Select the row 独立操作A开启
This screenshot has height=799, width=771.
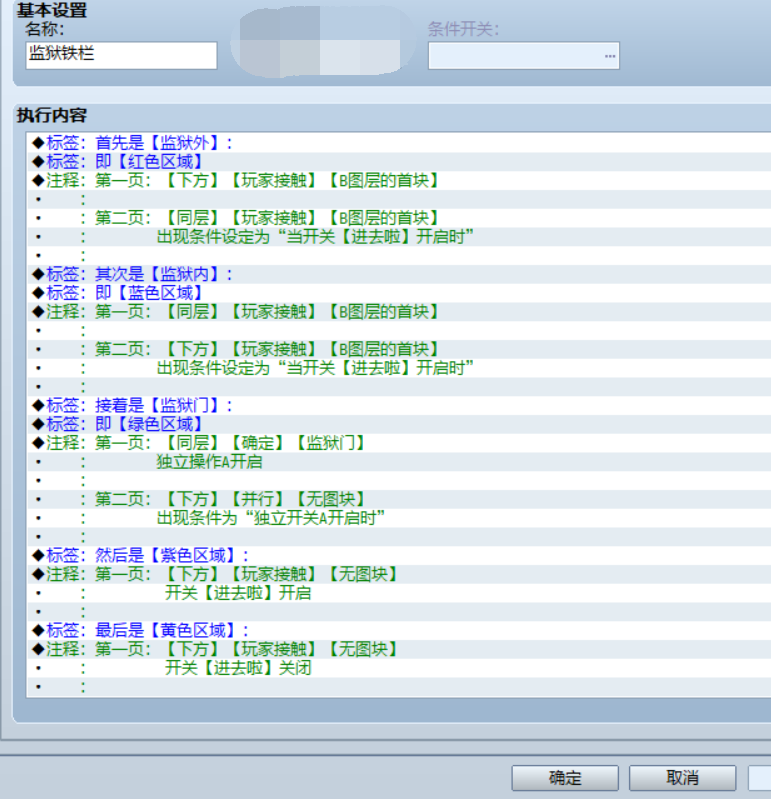coord(399,462)
